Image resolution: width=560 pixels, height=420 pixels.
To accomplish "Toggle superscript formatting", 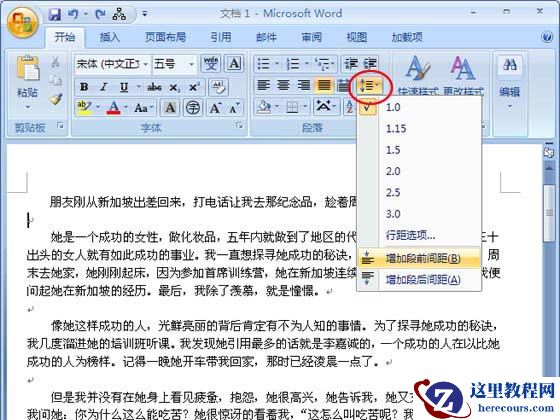I will pyautogui.click(x=194, y=87).
